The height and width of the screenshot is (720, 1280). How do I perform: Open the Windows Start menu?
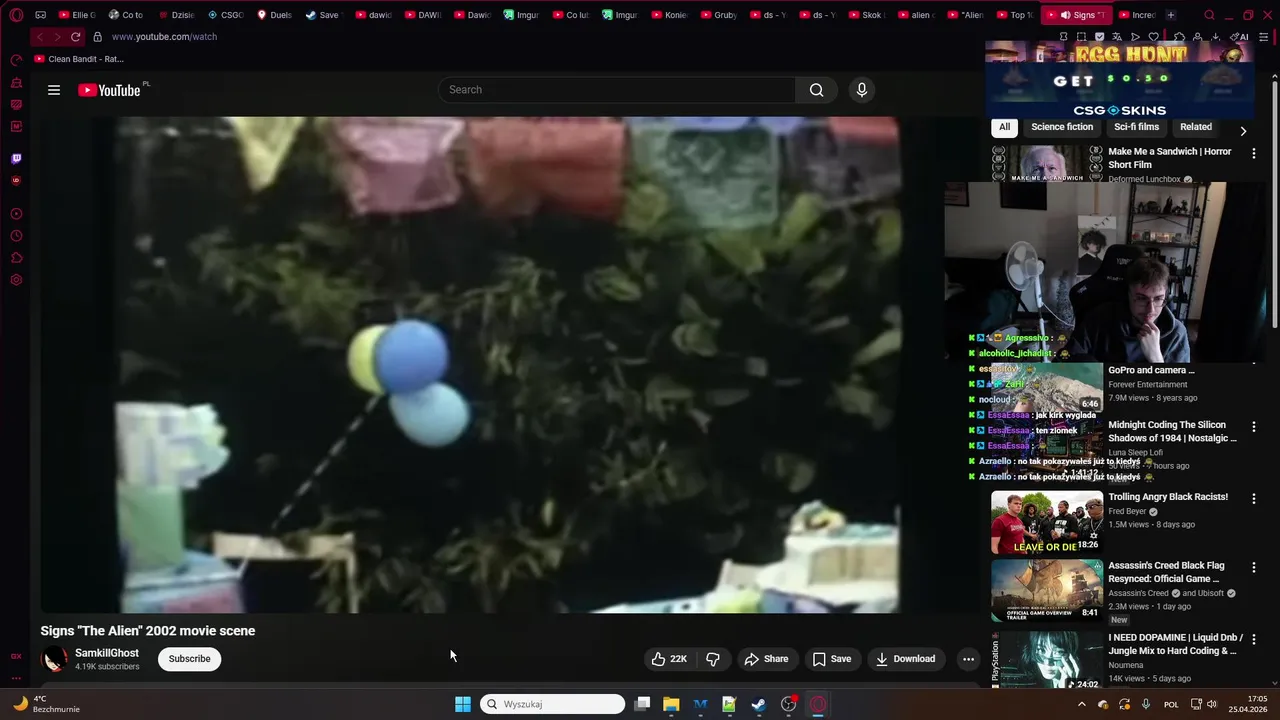[x=463, y=704]
